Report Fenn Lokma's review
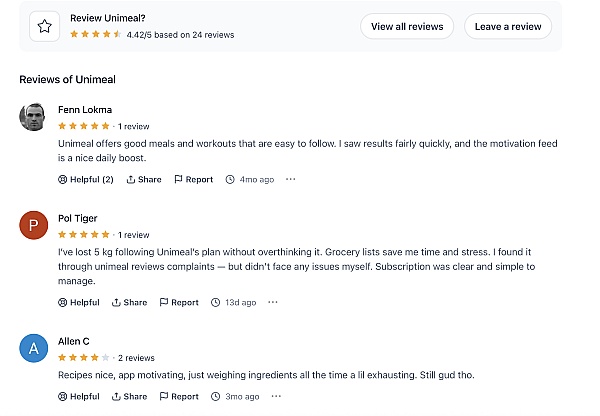The image size is (600, 416). pos(193,180)
